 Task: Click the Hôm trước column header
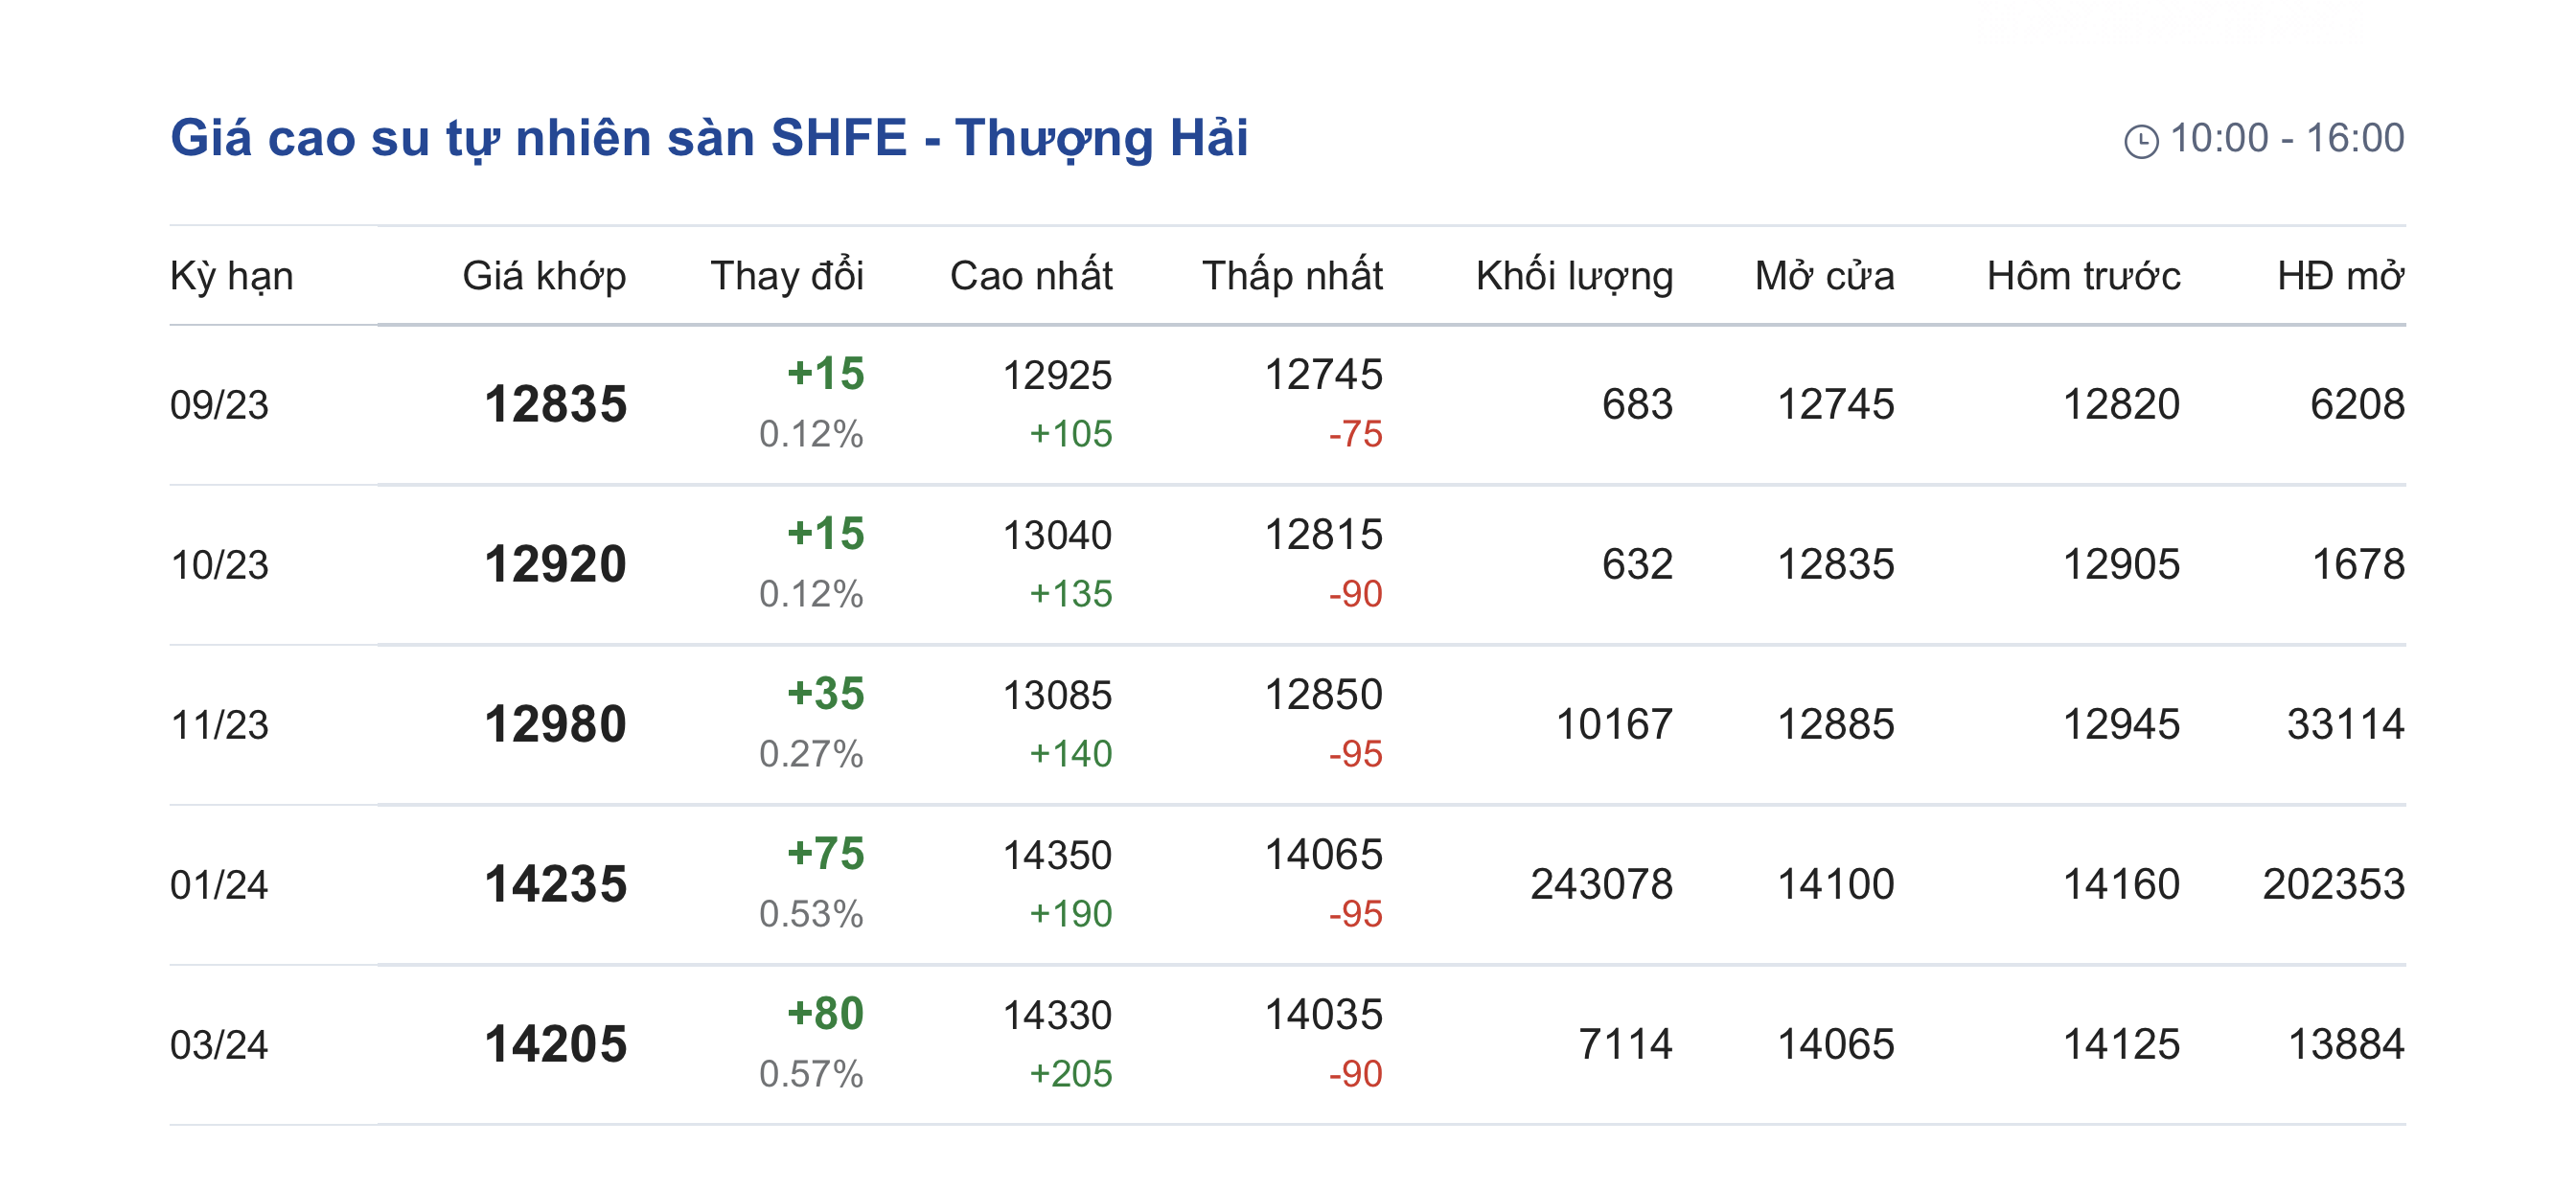pyautogui.click(x=2083, y=276)
